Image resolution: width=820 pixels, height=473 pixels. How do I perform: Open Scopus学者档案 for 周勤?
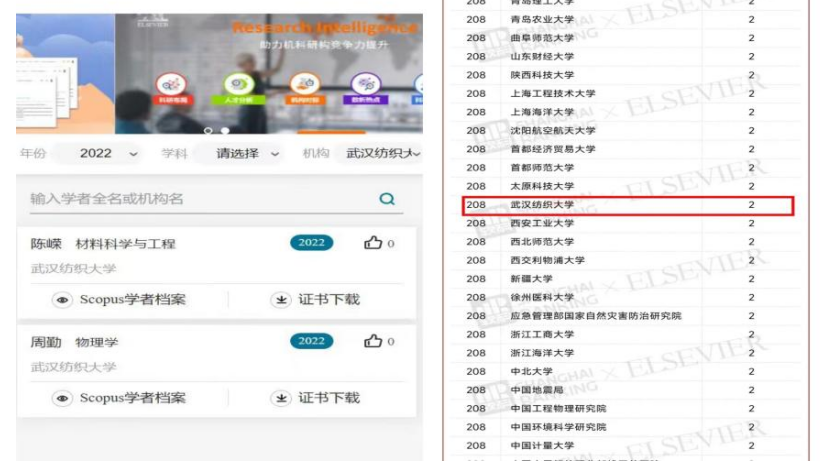coord(119,398)
